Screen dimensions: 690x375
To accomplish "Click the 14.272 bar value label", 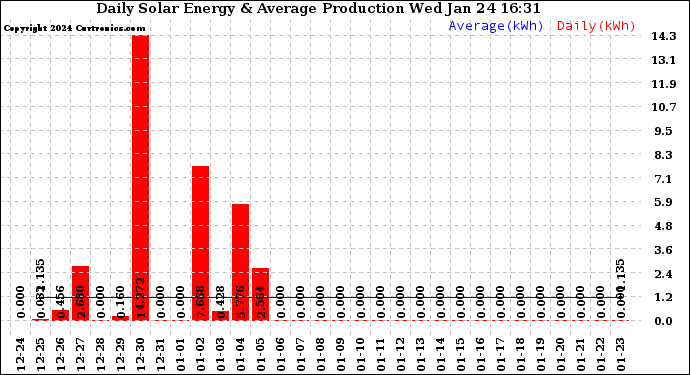I will (x=141, y=298).
